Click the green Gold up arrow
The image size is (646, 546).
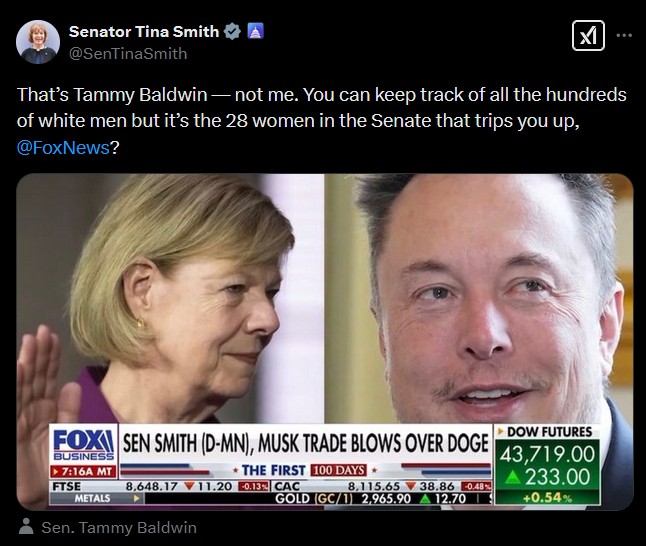pos(424,498)
